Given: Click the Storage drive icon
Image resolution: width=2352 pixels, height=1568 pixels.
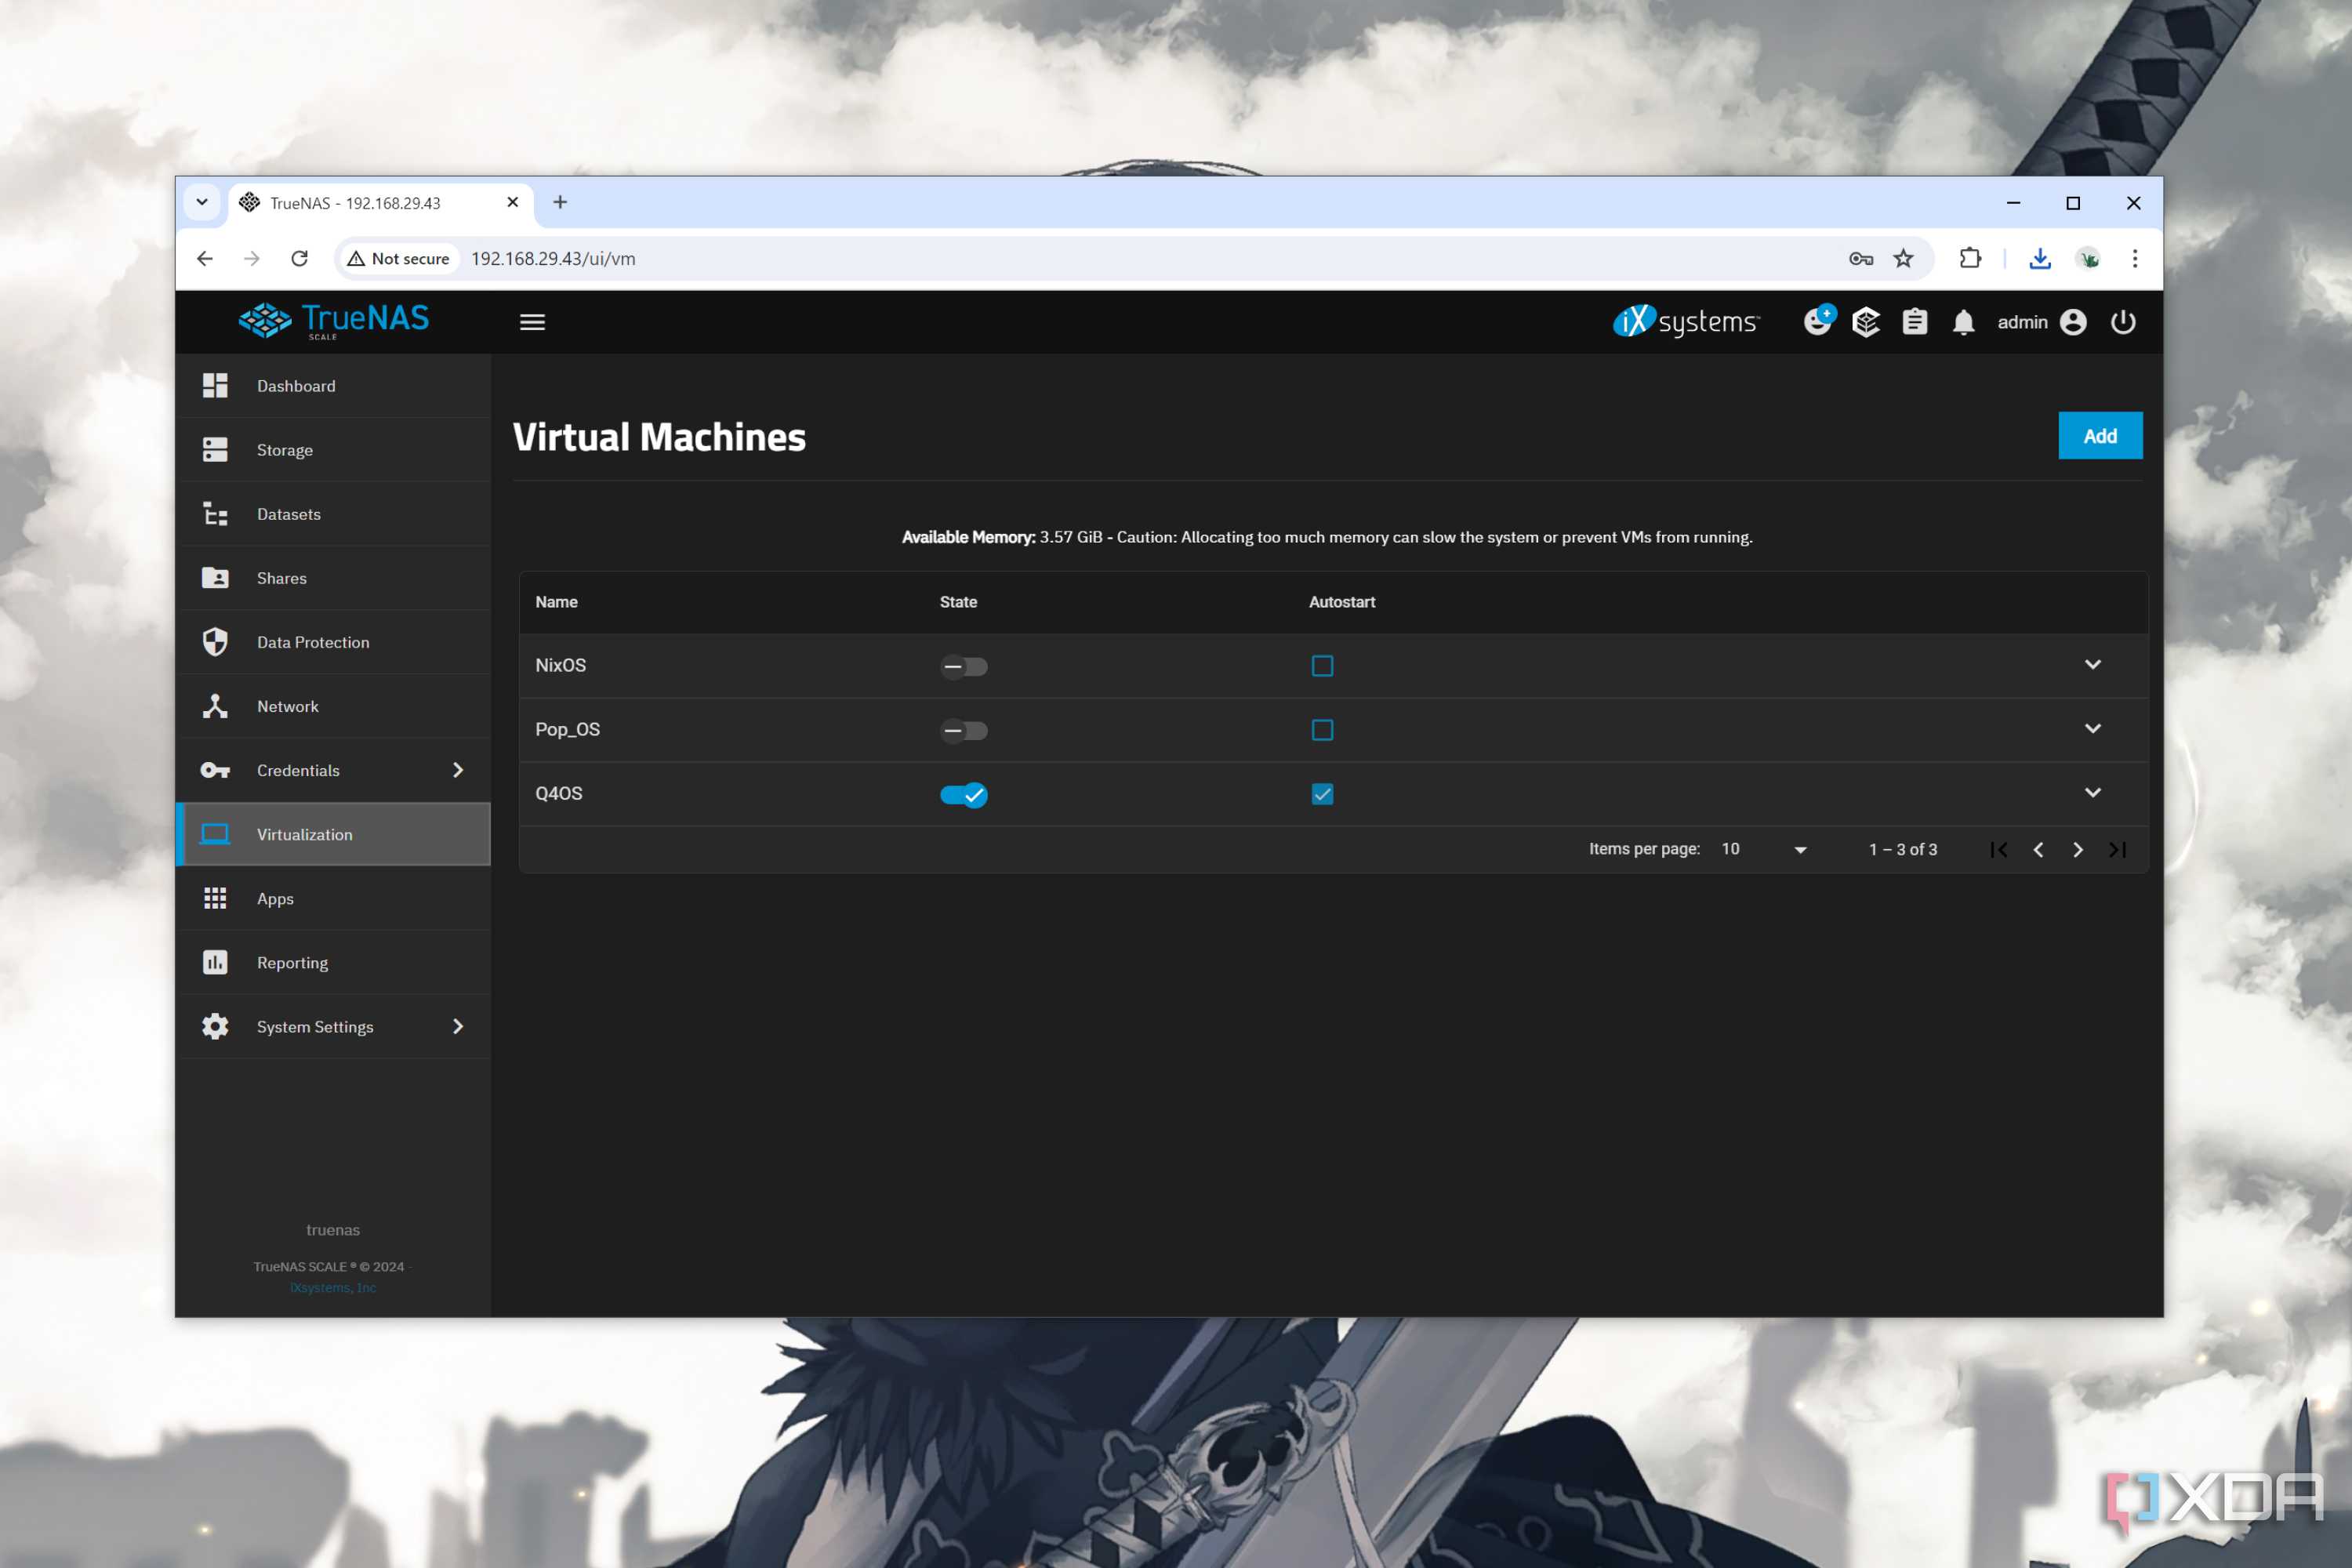Looking at the screenshot, I should 215,450.
